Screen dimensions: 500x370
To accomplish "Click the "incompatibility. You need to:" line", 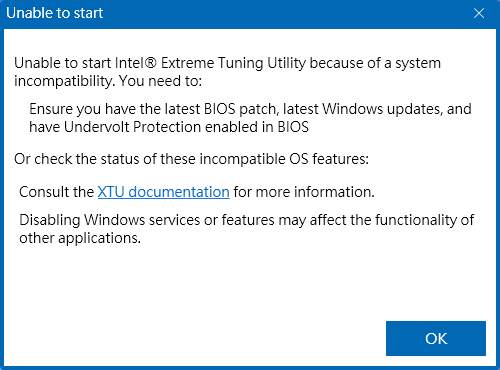I will pyautogui.click(x=108, y=81).
